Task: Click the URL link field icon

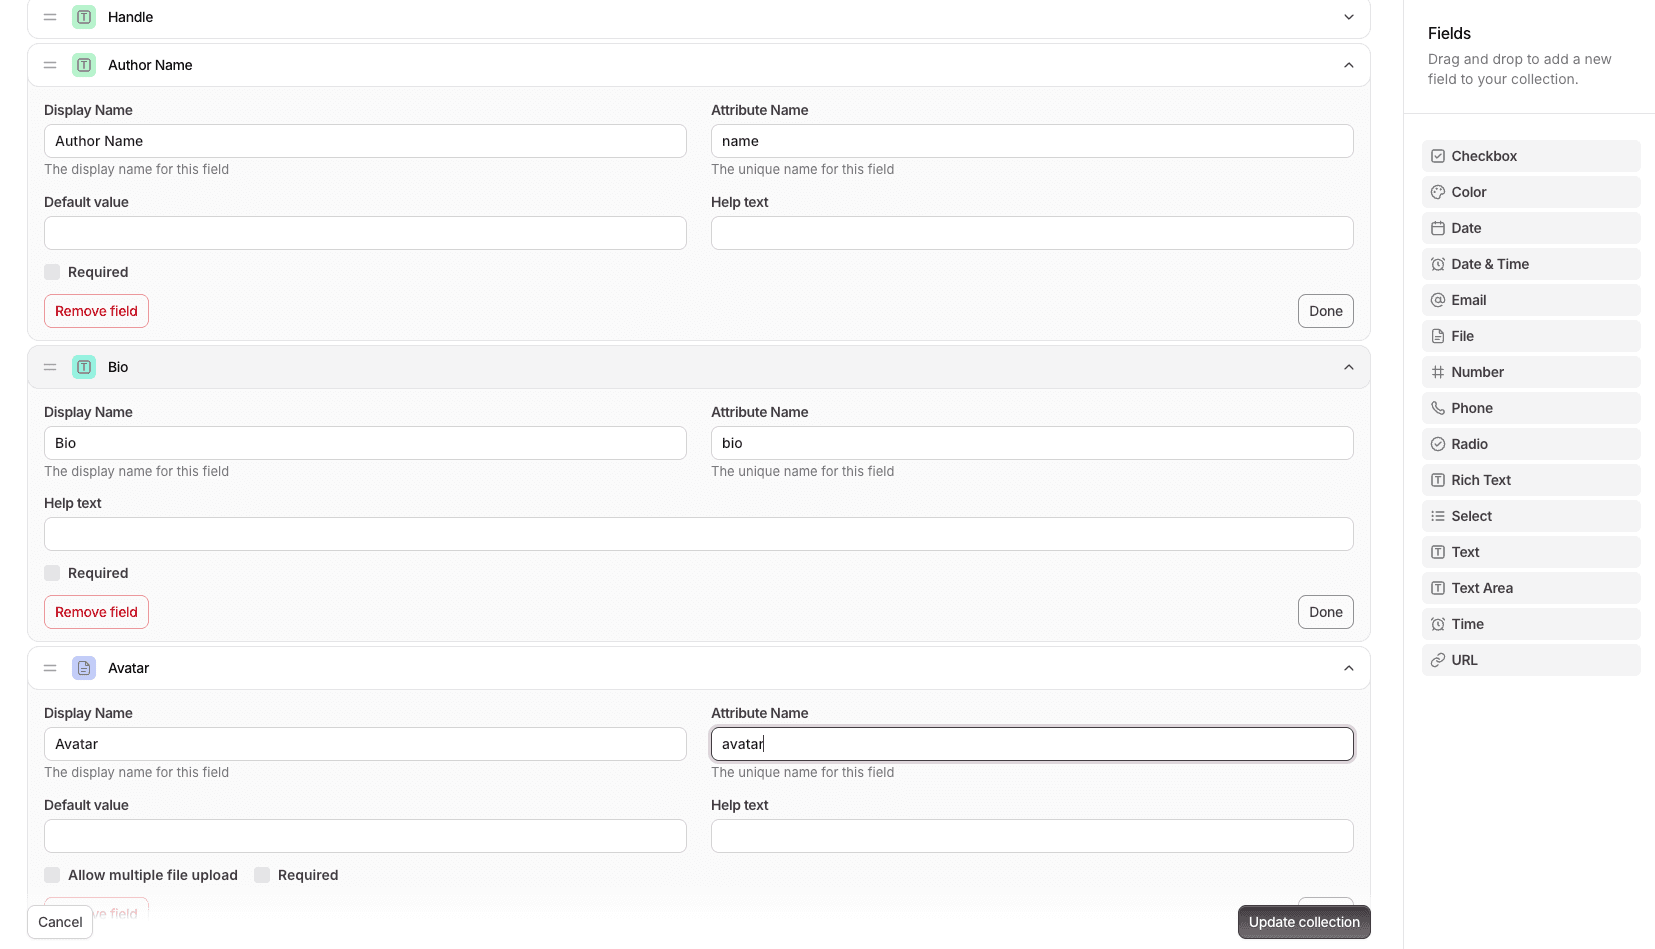Action: coord(1437,660)
